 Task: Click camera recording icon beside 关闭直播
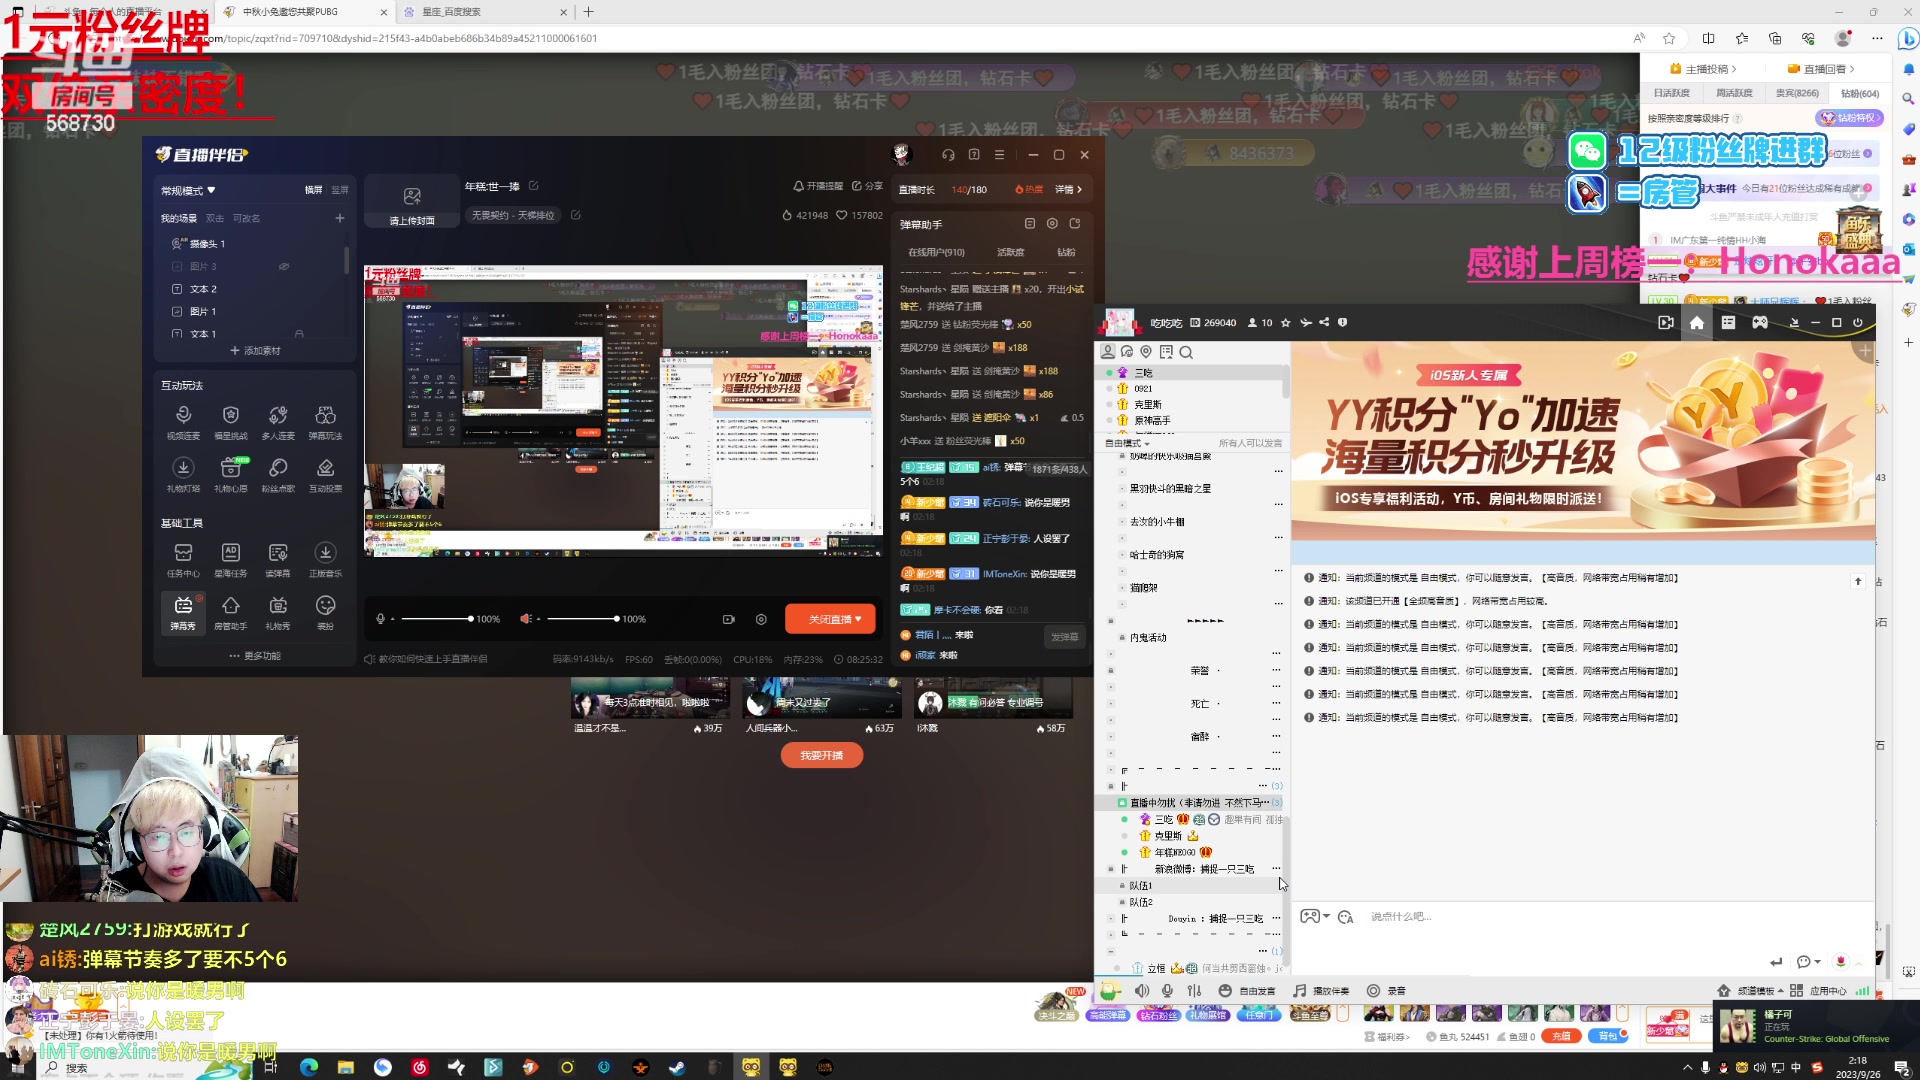729,619
